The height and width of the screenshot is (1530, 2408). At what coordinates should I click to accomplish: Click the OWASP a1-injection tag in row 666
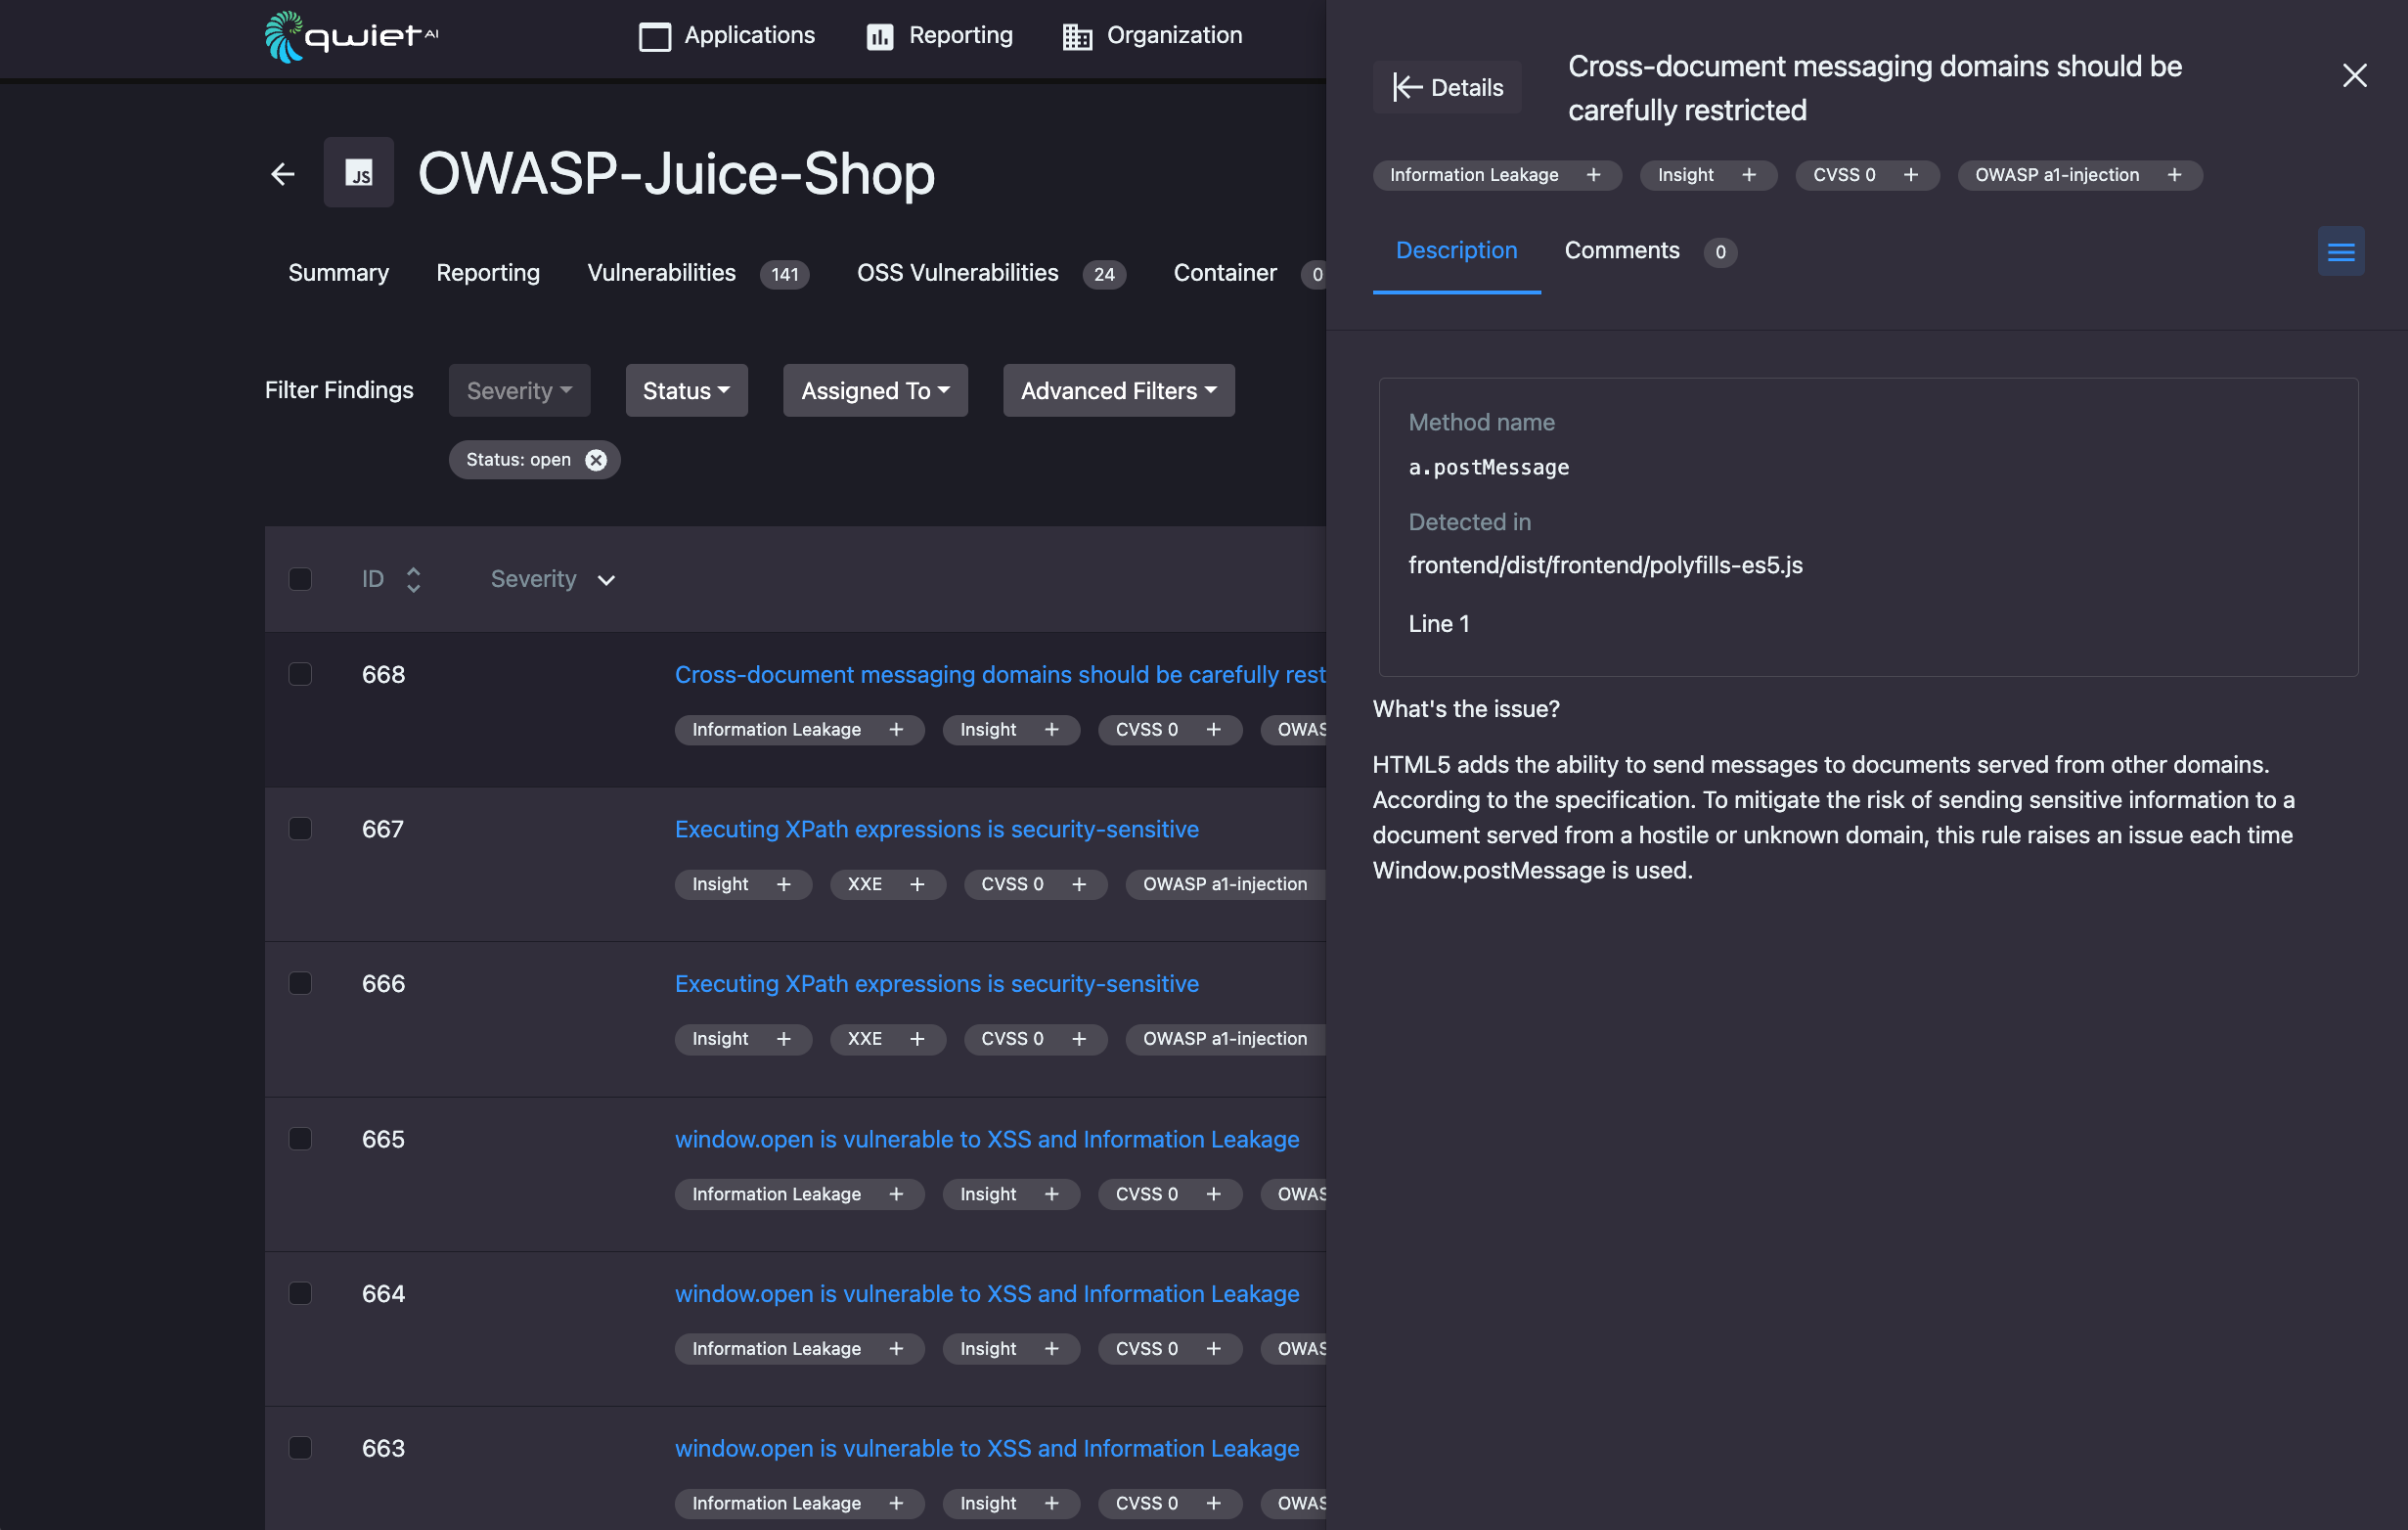pyautogui.click(x=1225, y=1039)
